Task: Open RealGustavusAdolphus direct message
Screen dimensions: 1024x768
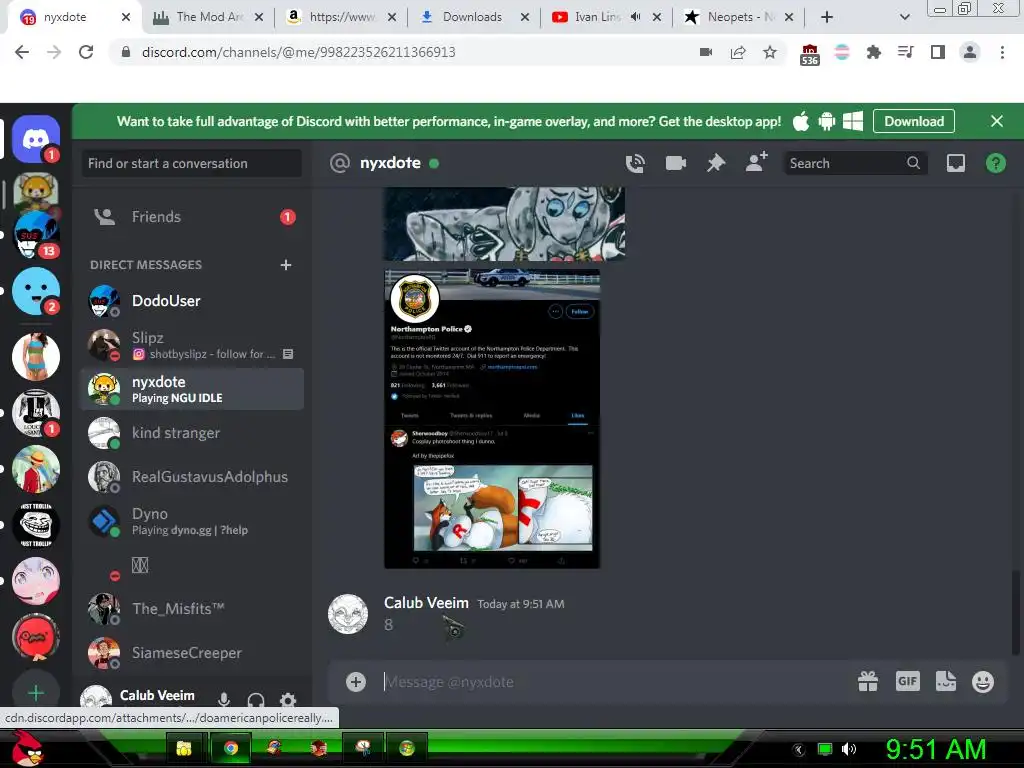Action: click(192, 477)
